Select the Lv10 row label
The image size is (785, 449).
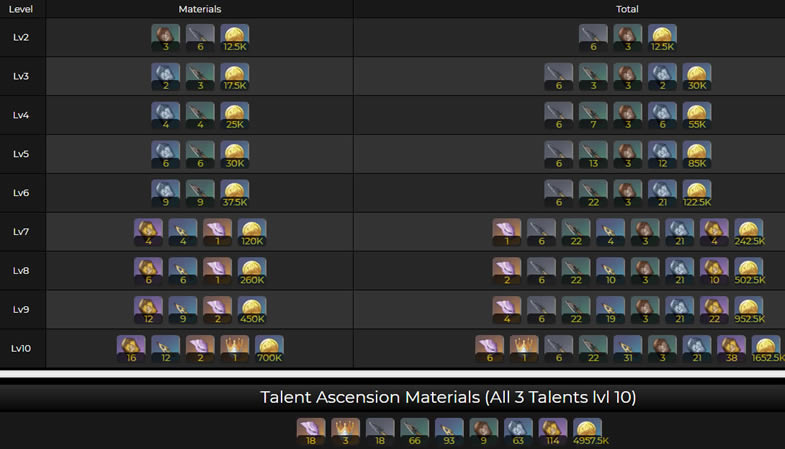(x=21, y=350)
